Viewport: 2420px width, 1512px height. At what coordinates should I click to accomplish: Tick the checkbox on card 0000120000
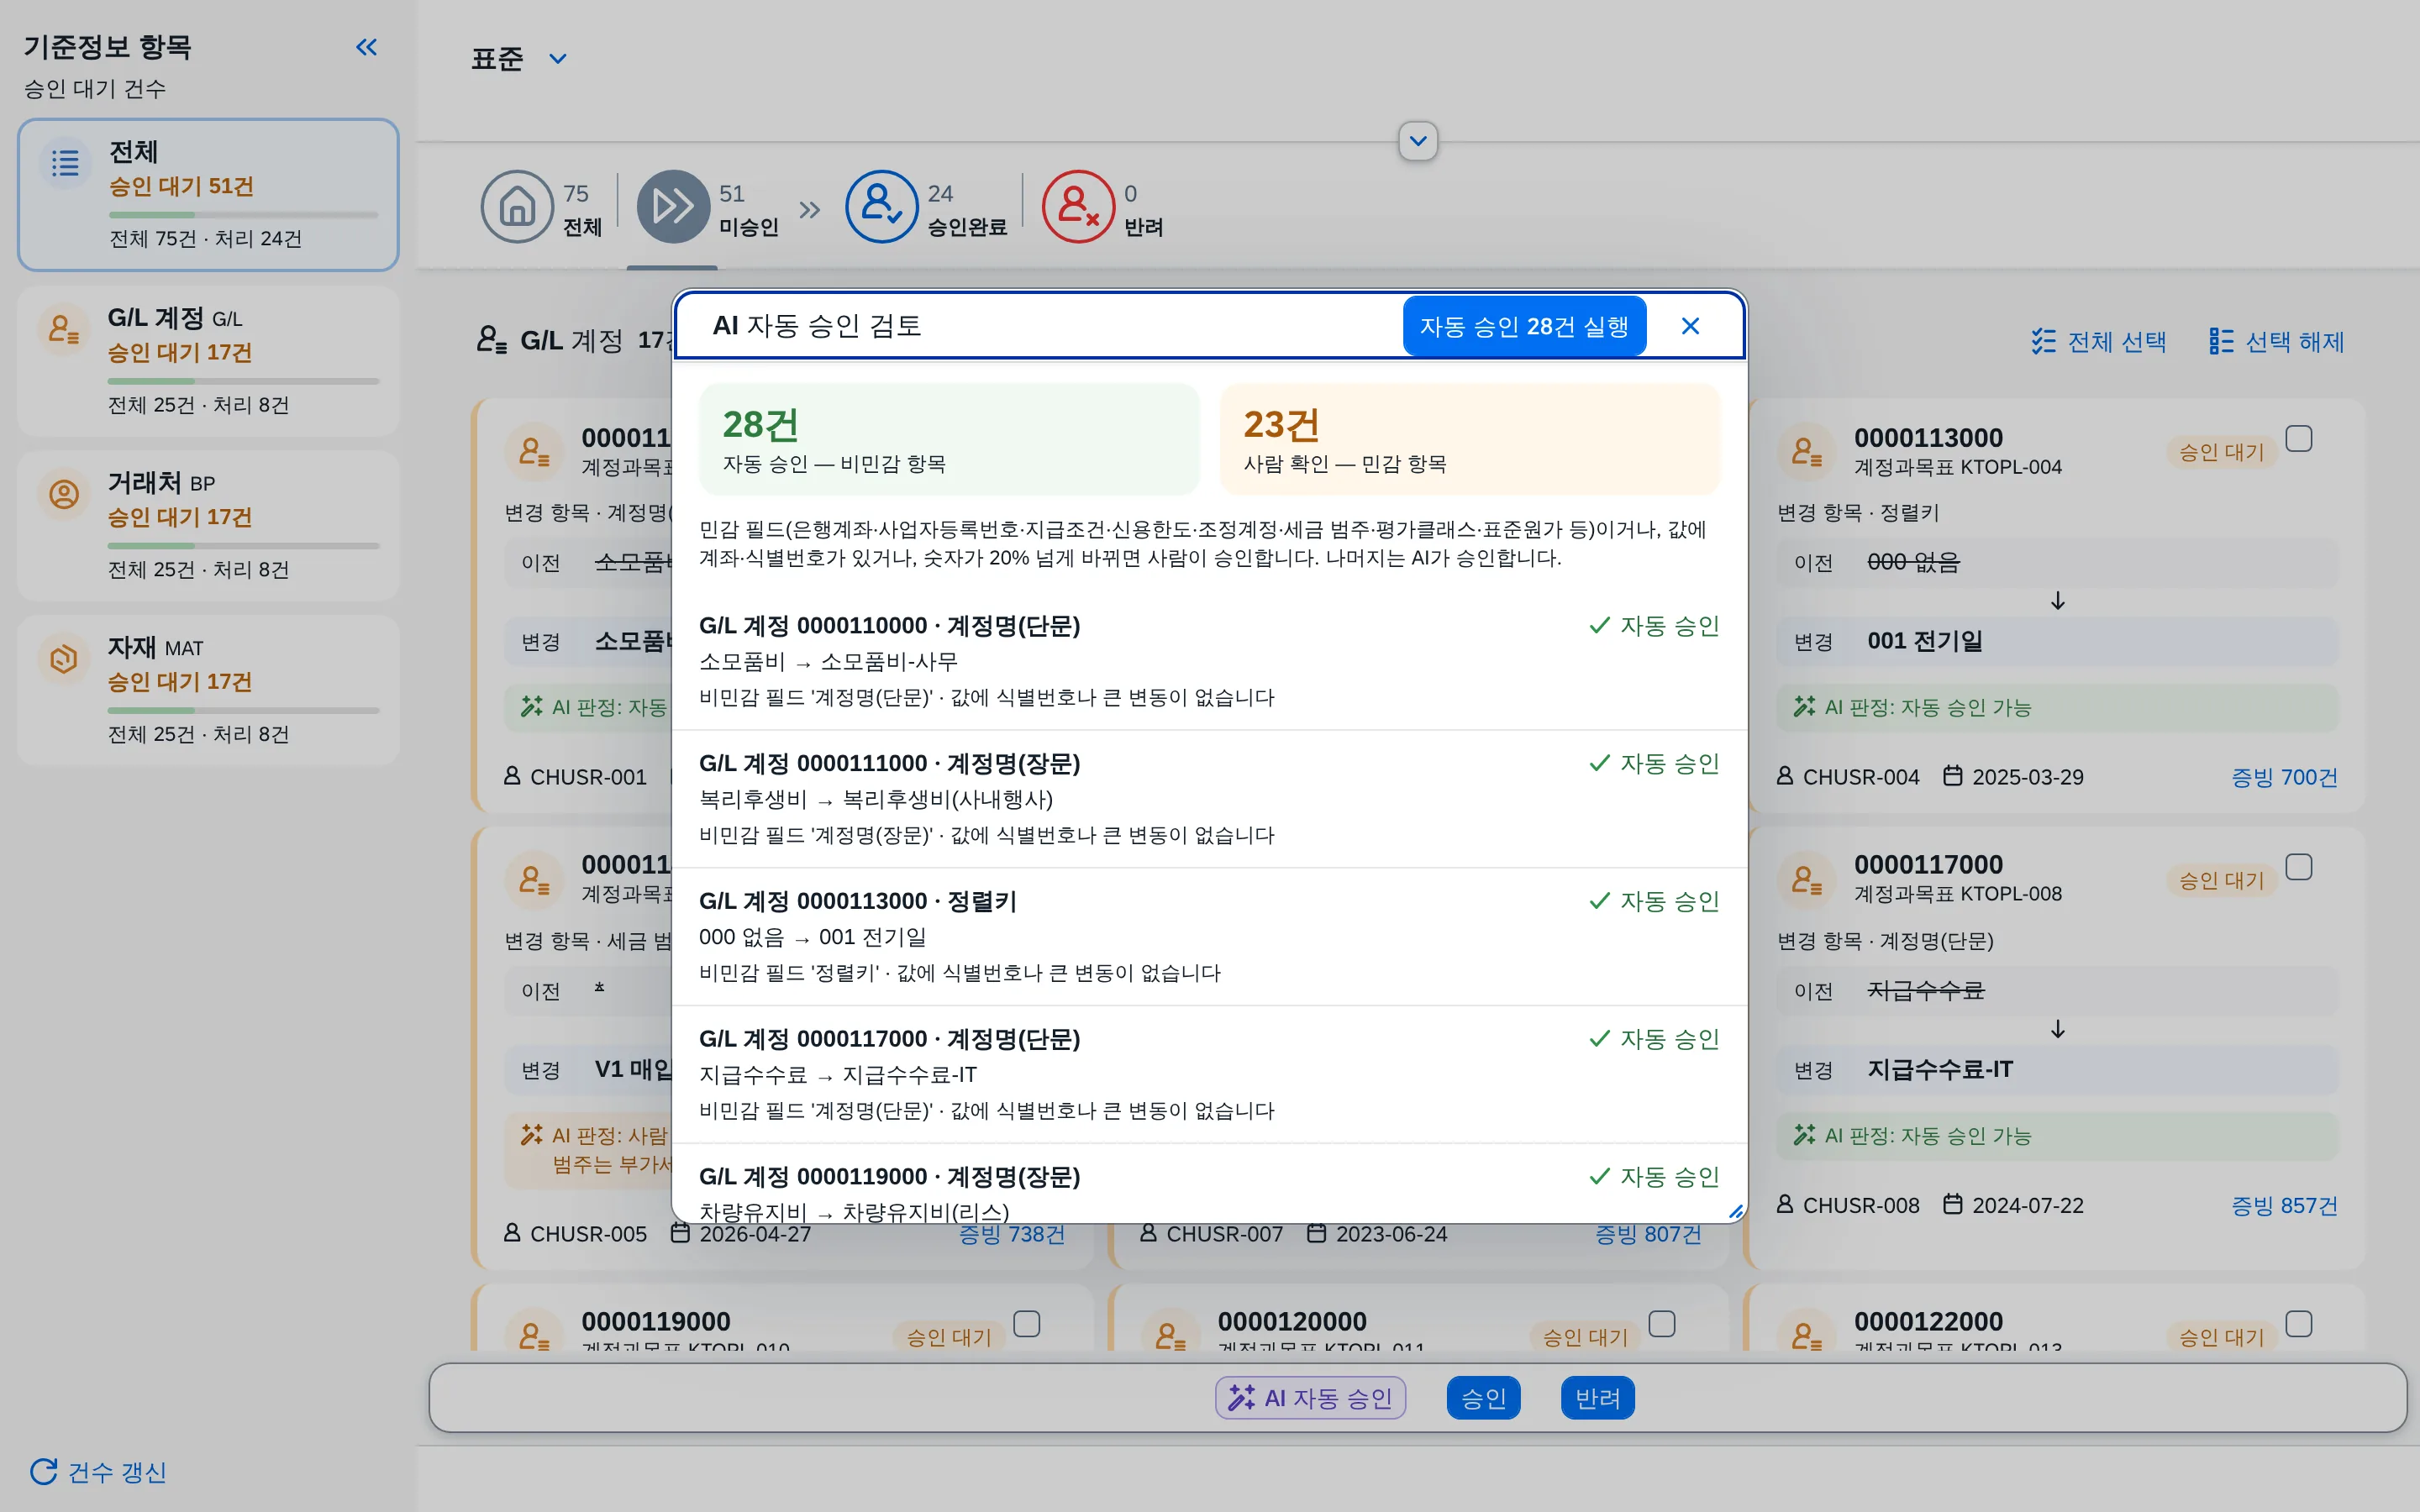click(1662, 1324)
